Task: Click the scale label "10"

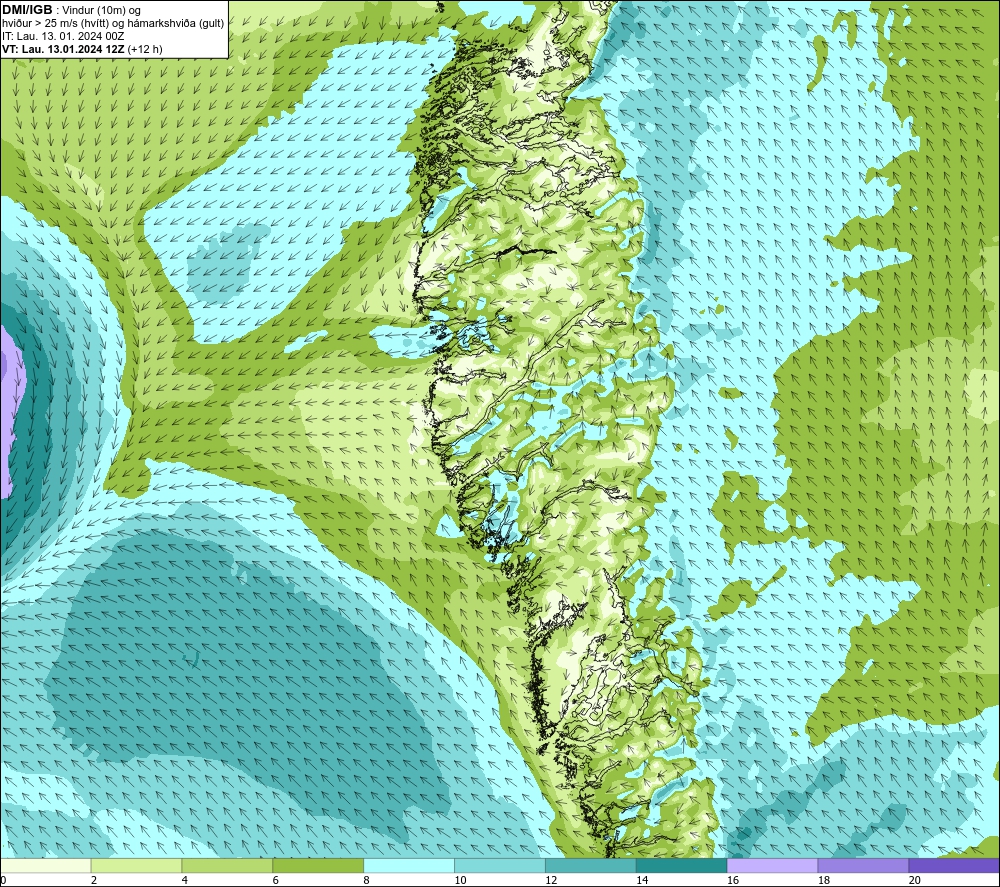Action: coord(460,880)
